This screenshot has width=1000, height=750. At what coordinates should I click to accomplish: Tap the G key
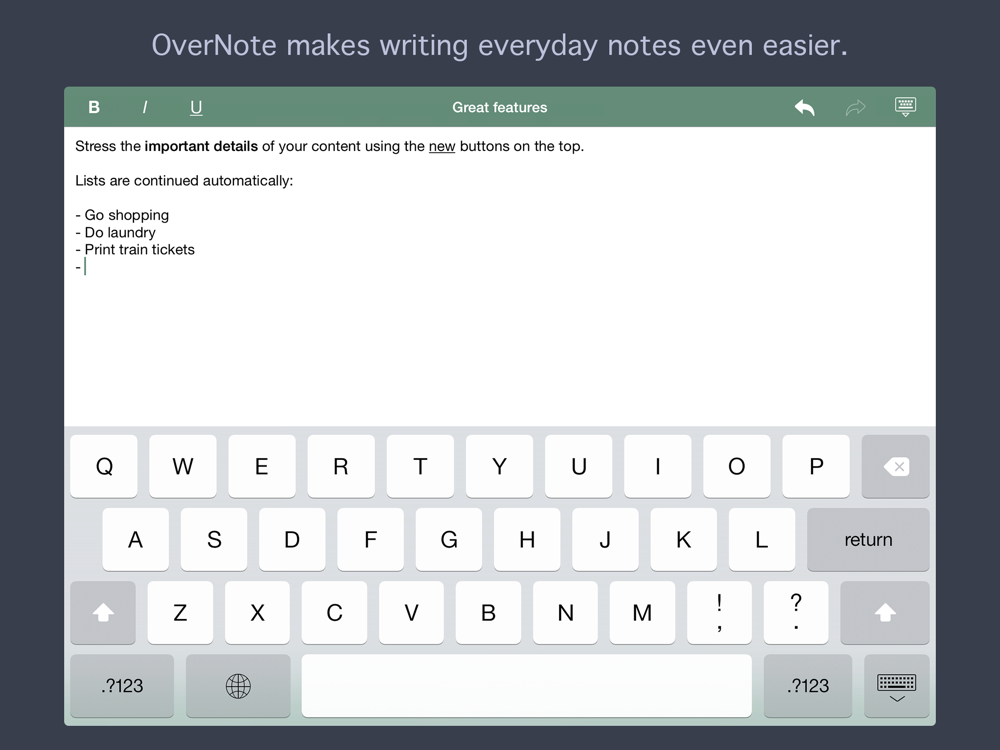coord(449,540)
